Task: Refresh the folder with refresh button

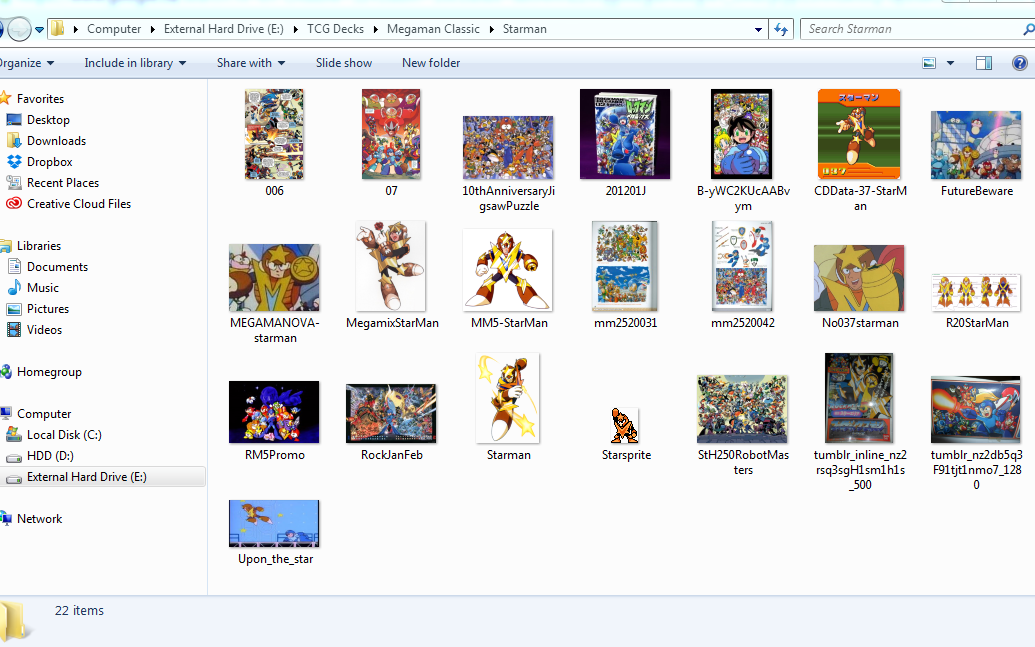Action: pos(782,29)
